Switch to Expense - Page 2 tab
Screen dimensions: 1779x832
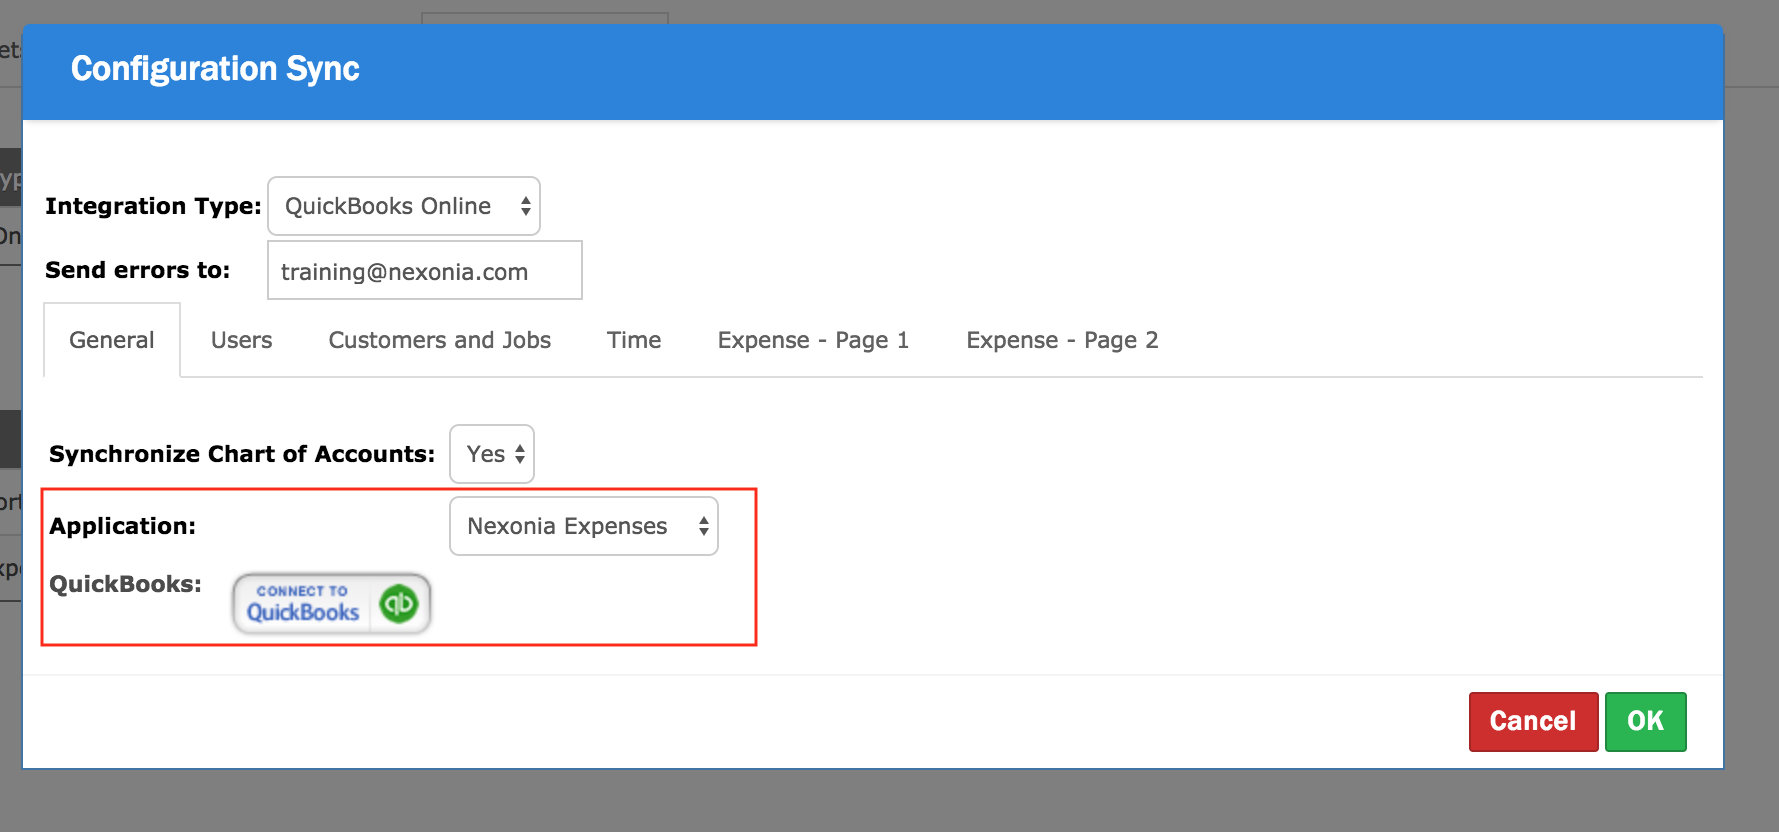pyautogui.click(x=1062, y=340)
